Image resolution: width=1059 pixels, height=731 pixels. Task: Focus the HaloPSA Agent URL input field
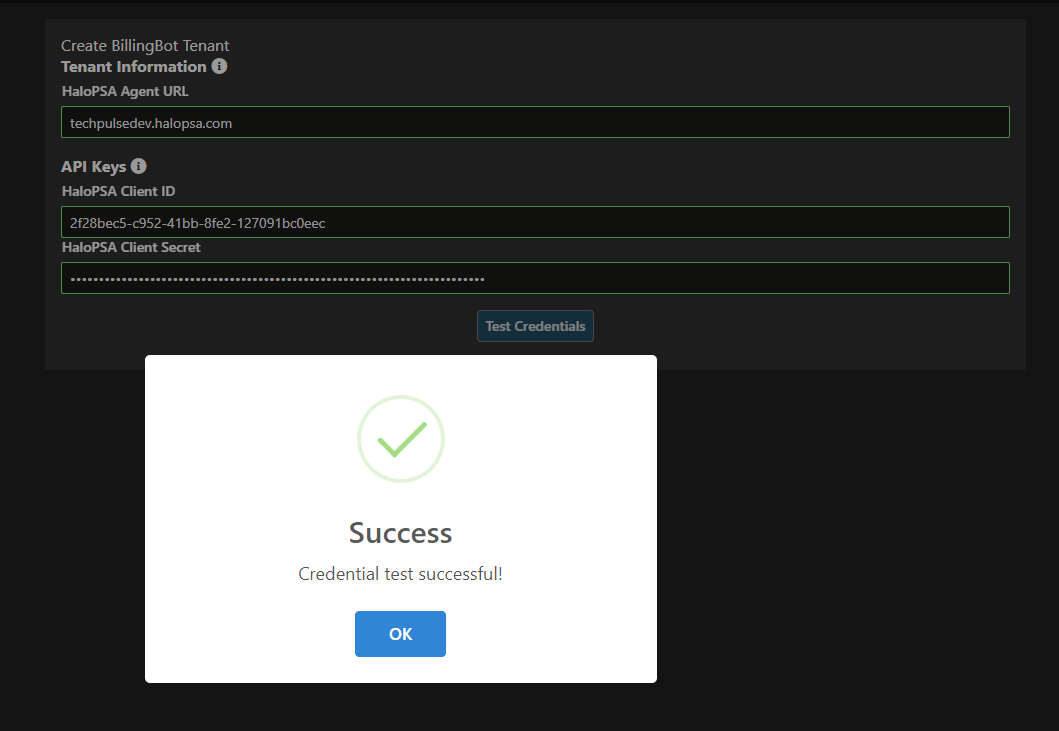535,122
